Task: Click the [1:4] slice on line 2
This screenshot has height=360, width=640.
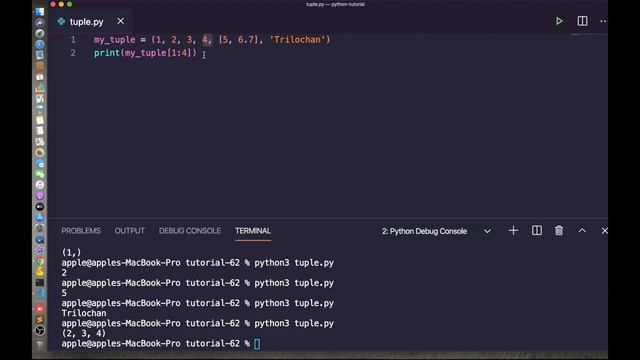Action: [179, 53]
